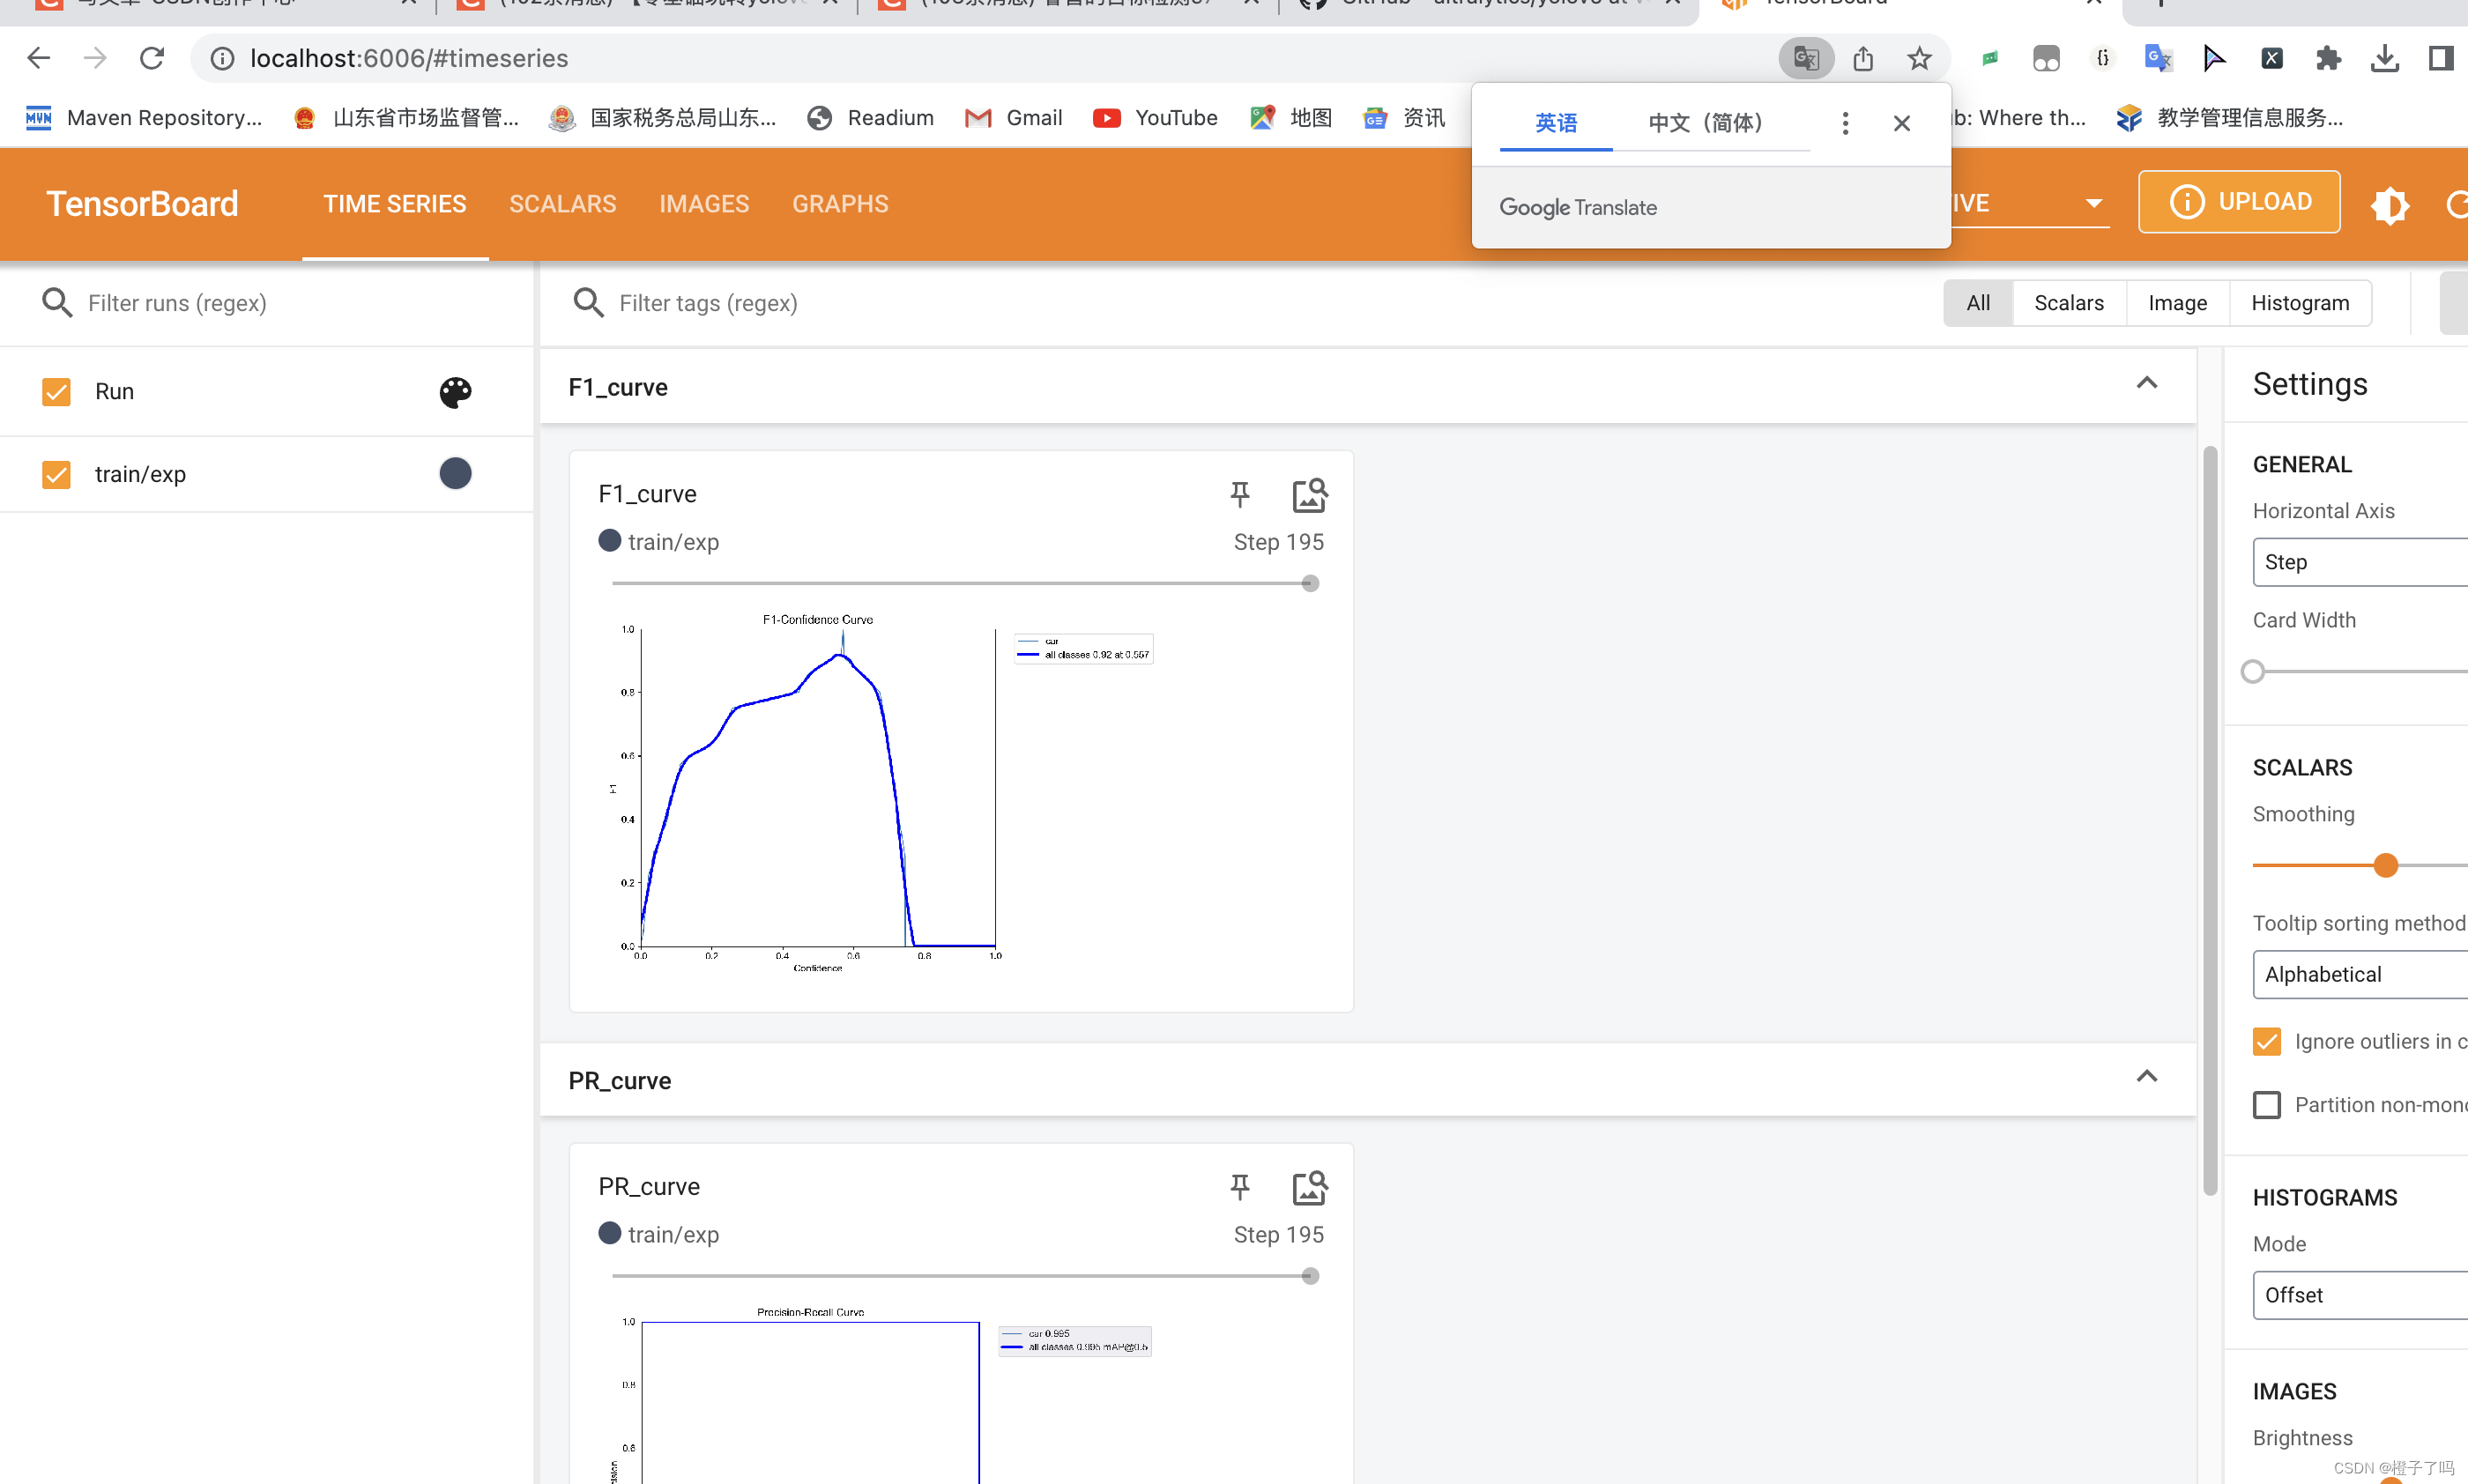
Task: Collapse the PR_curve section
Action: click(2146, 1076)
